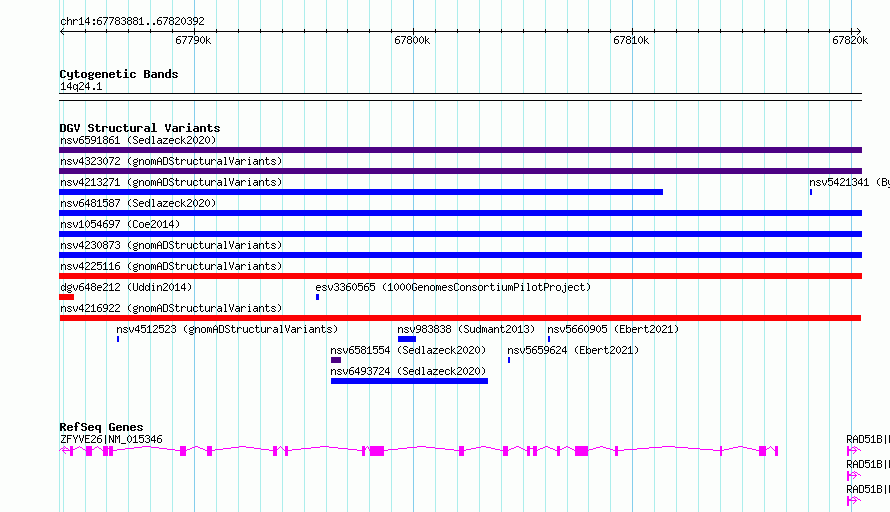Screen dimensions: 890x512
Task: Click the 67800k ruler tick label
Action: (412, 40)
